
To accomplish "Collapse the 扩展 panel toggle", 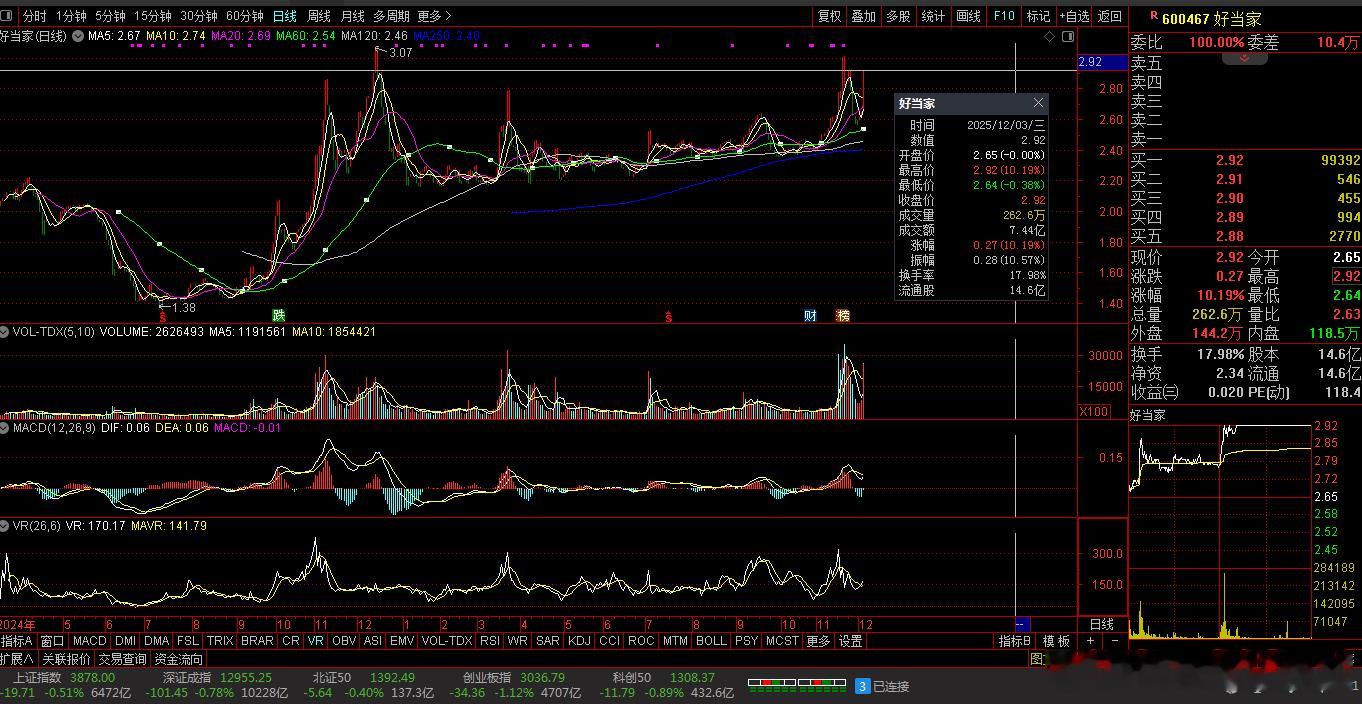I will click(18, 659).
